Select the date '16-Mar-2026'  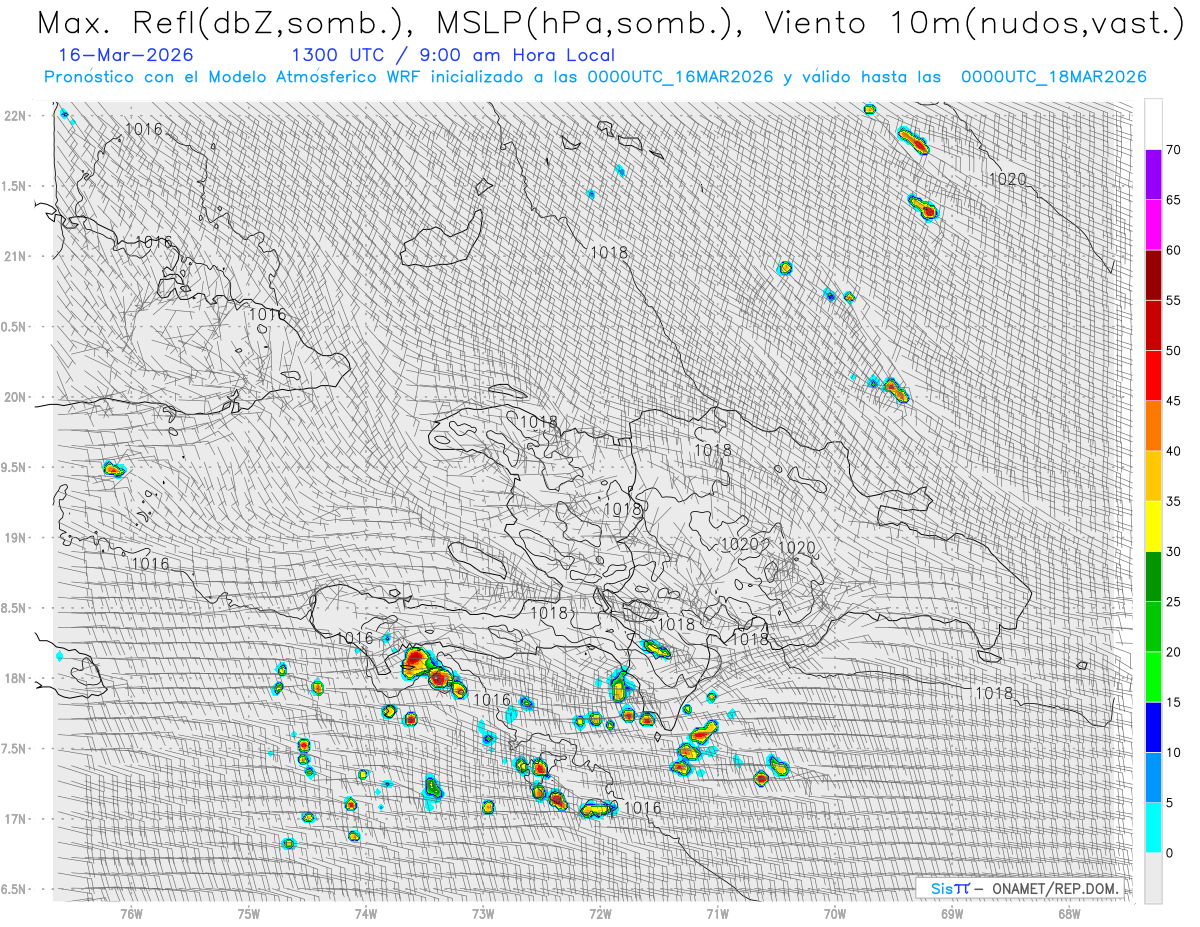126,56
